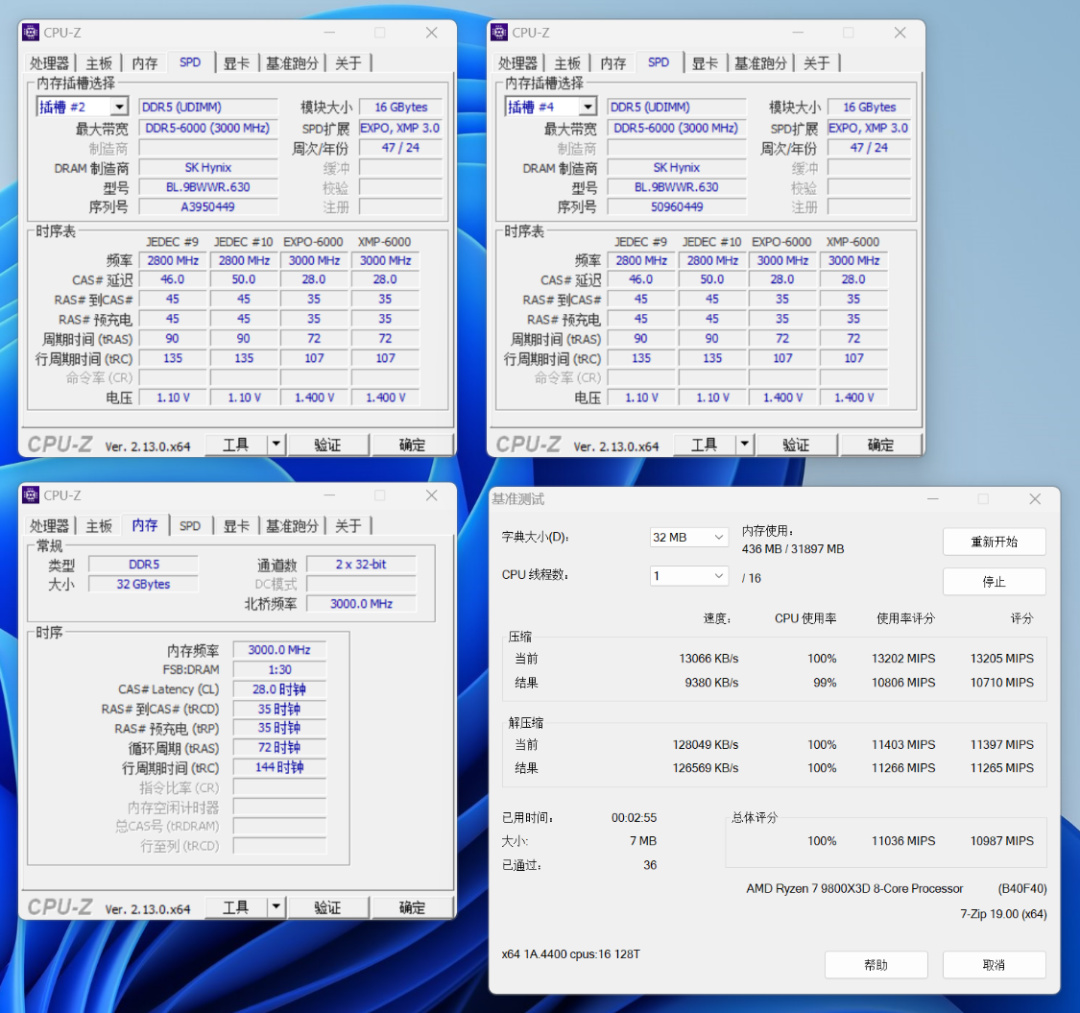The image size is (1080, 1013).
Task: Click 工具 button in memory window
Action: (x=236, y=907)
